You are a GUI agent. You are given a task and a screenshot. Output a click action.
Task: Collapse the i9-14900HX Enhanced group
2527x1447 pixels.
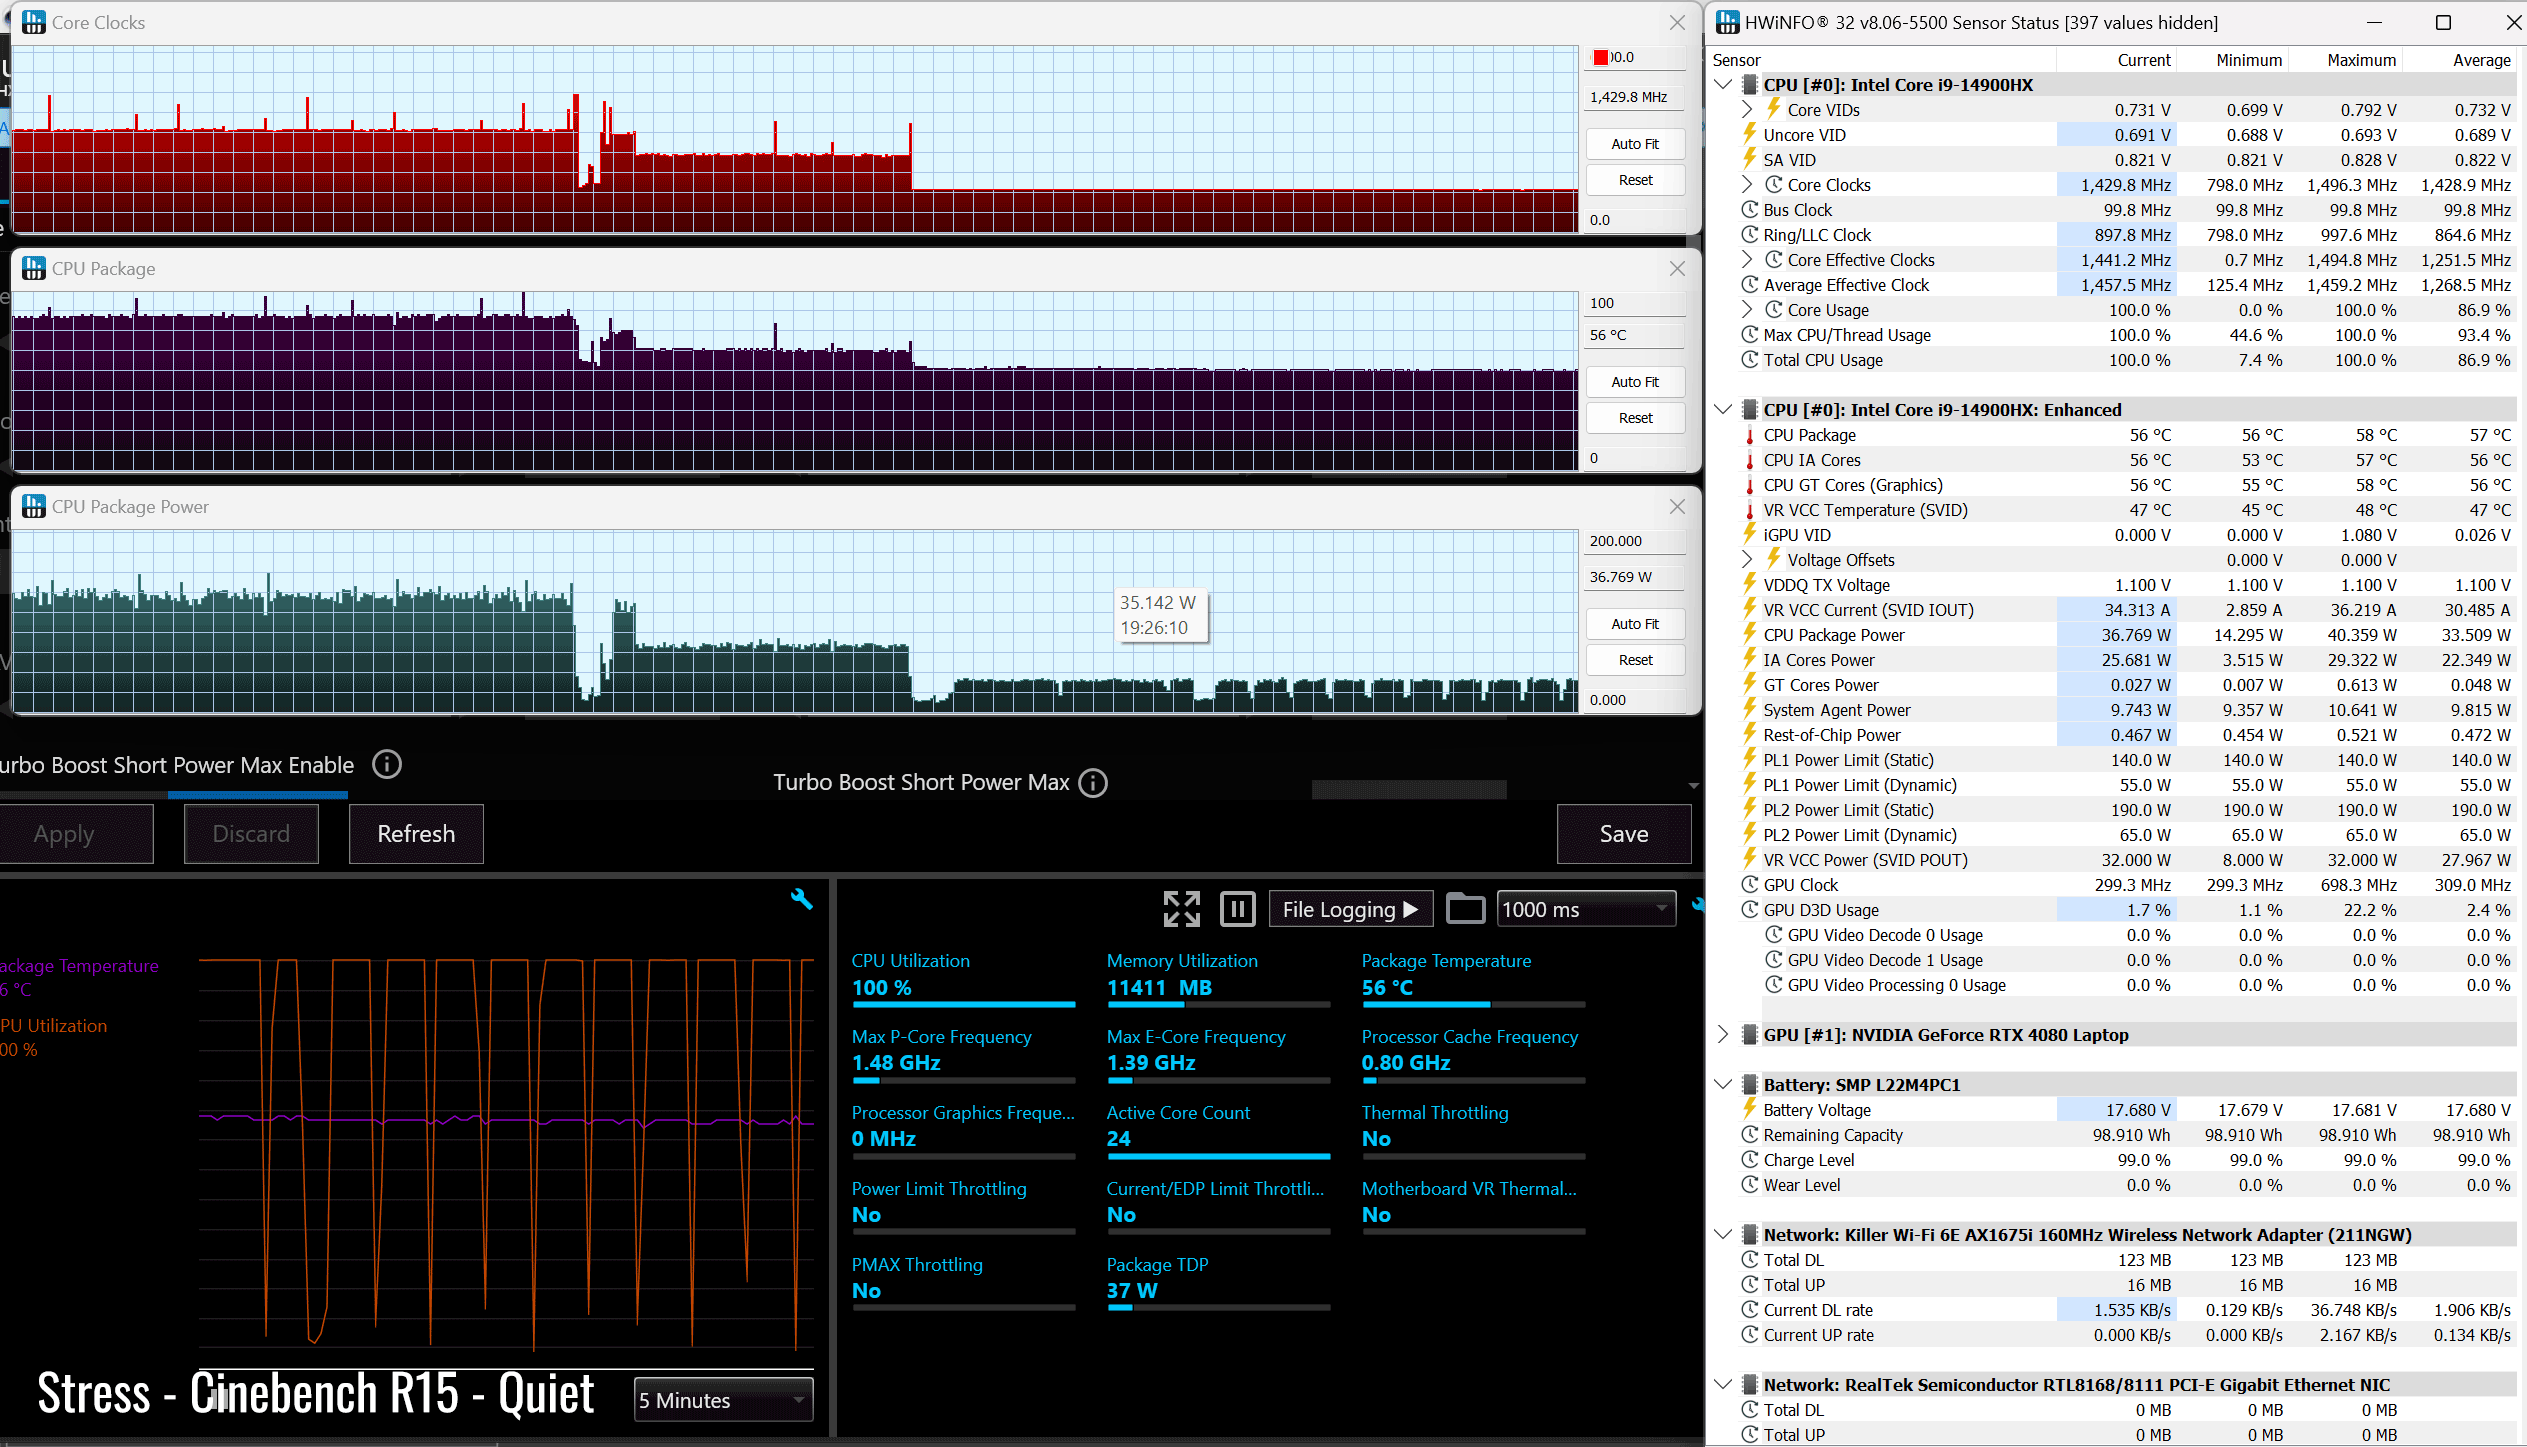1723,410
